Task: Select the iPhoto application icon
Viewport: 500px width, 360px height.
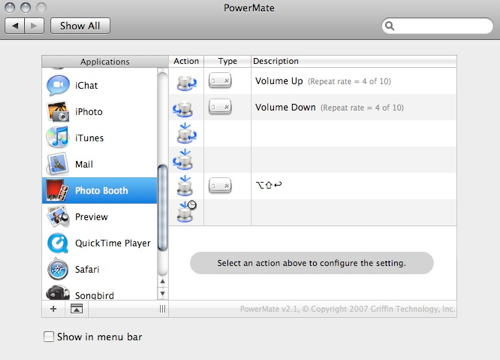Action: coord(58,112)
